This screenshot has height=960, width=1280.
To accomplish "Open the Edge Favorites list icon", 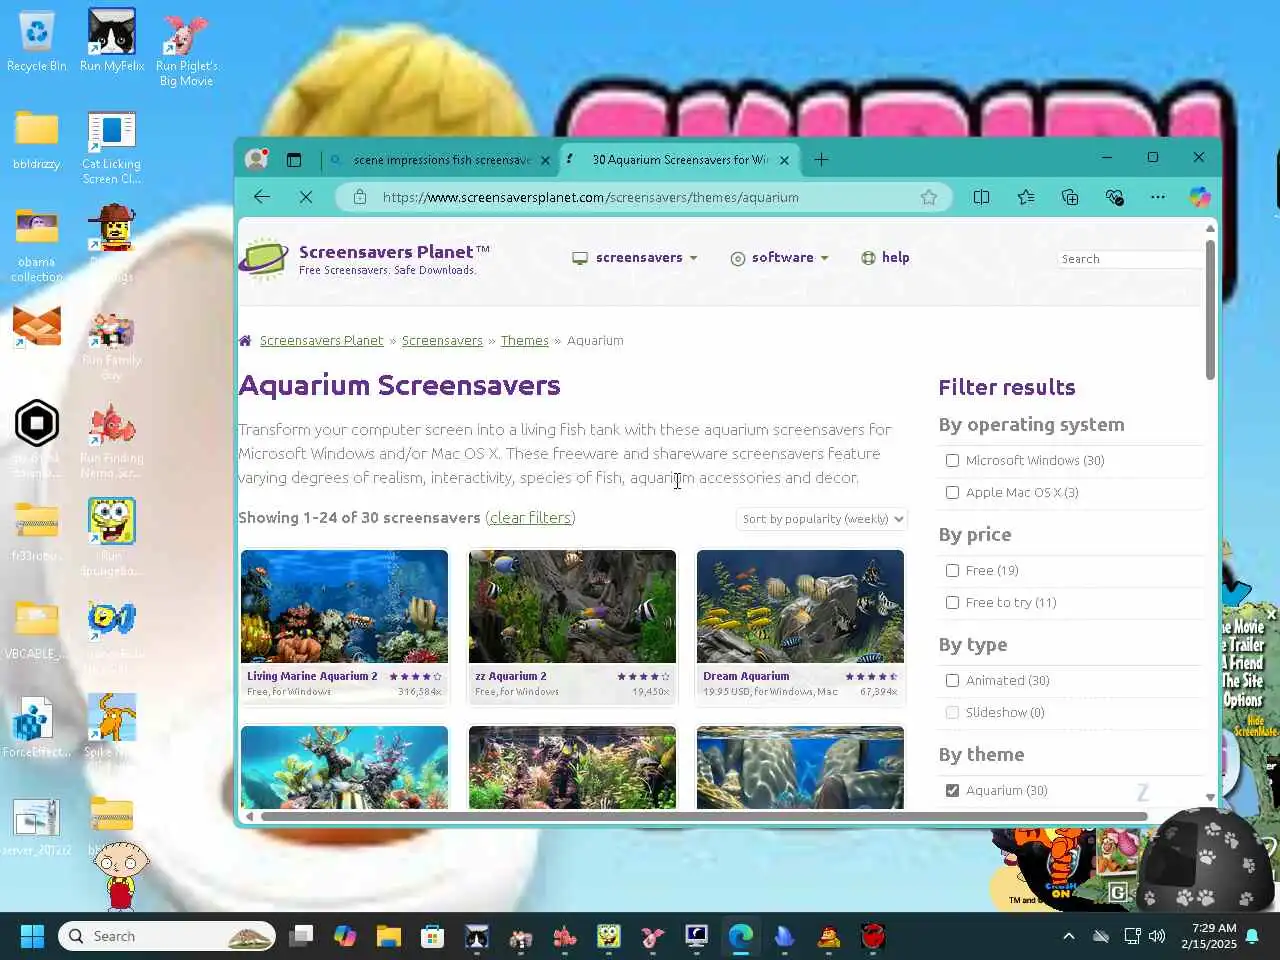I will 1026,197.
